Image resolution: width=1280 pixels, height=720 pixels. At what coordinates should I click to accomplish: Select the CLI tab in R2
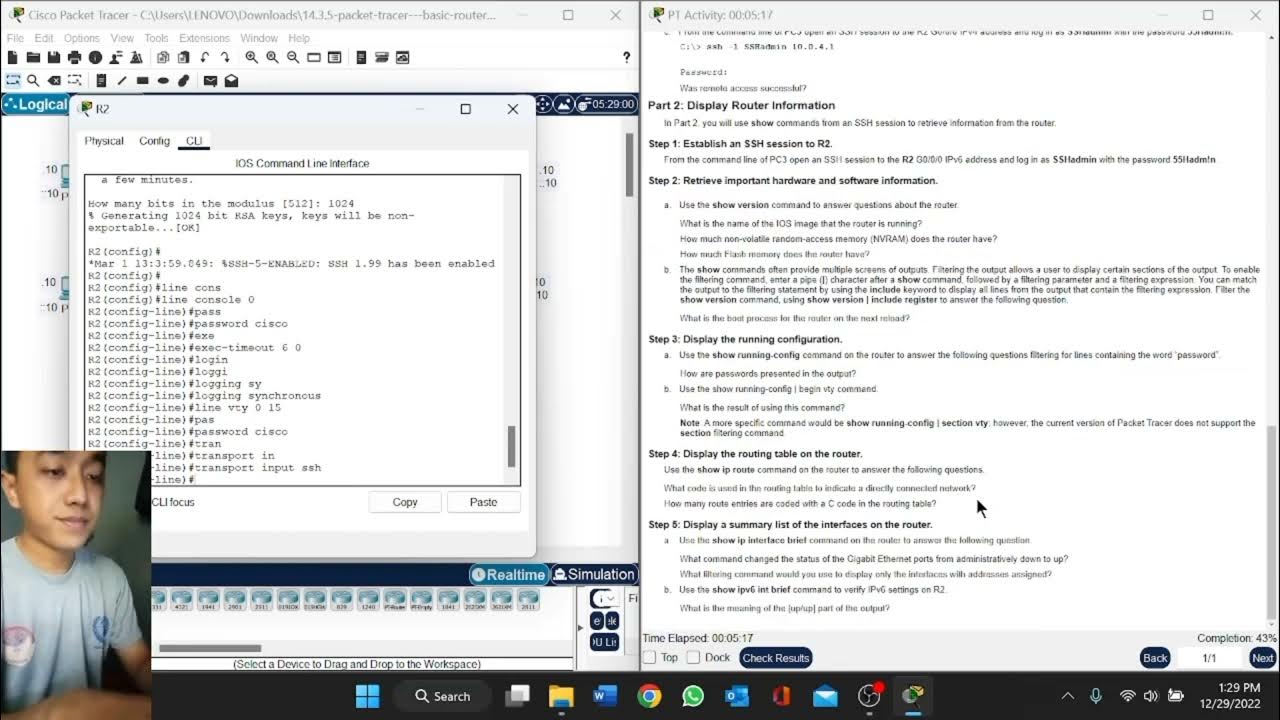(194, 141)
